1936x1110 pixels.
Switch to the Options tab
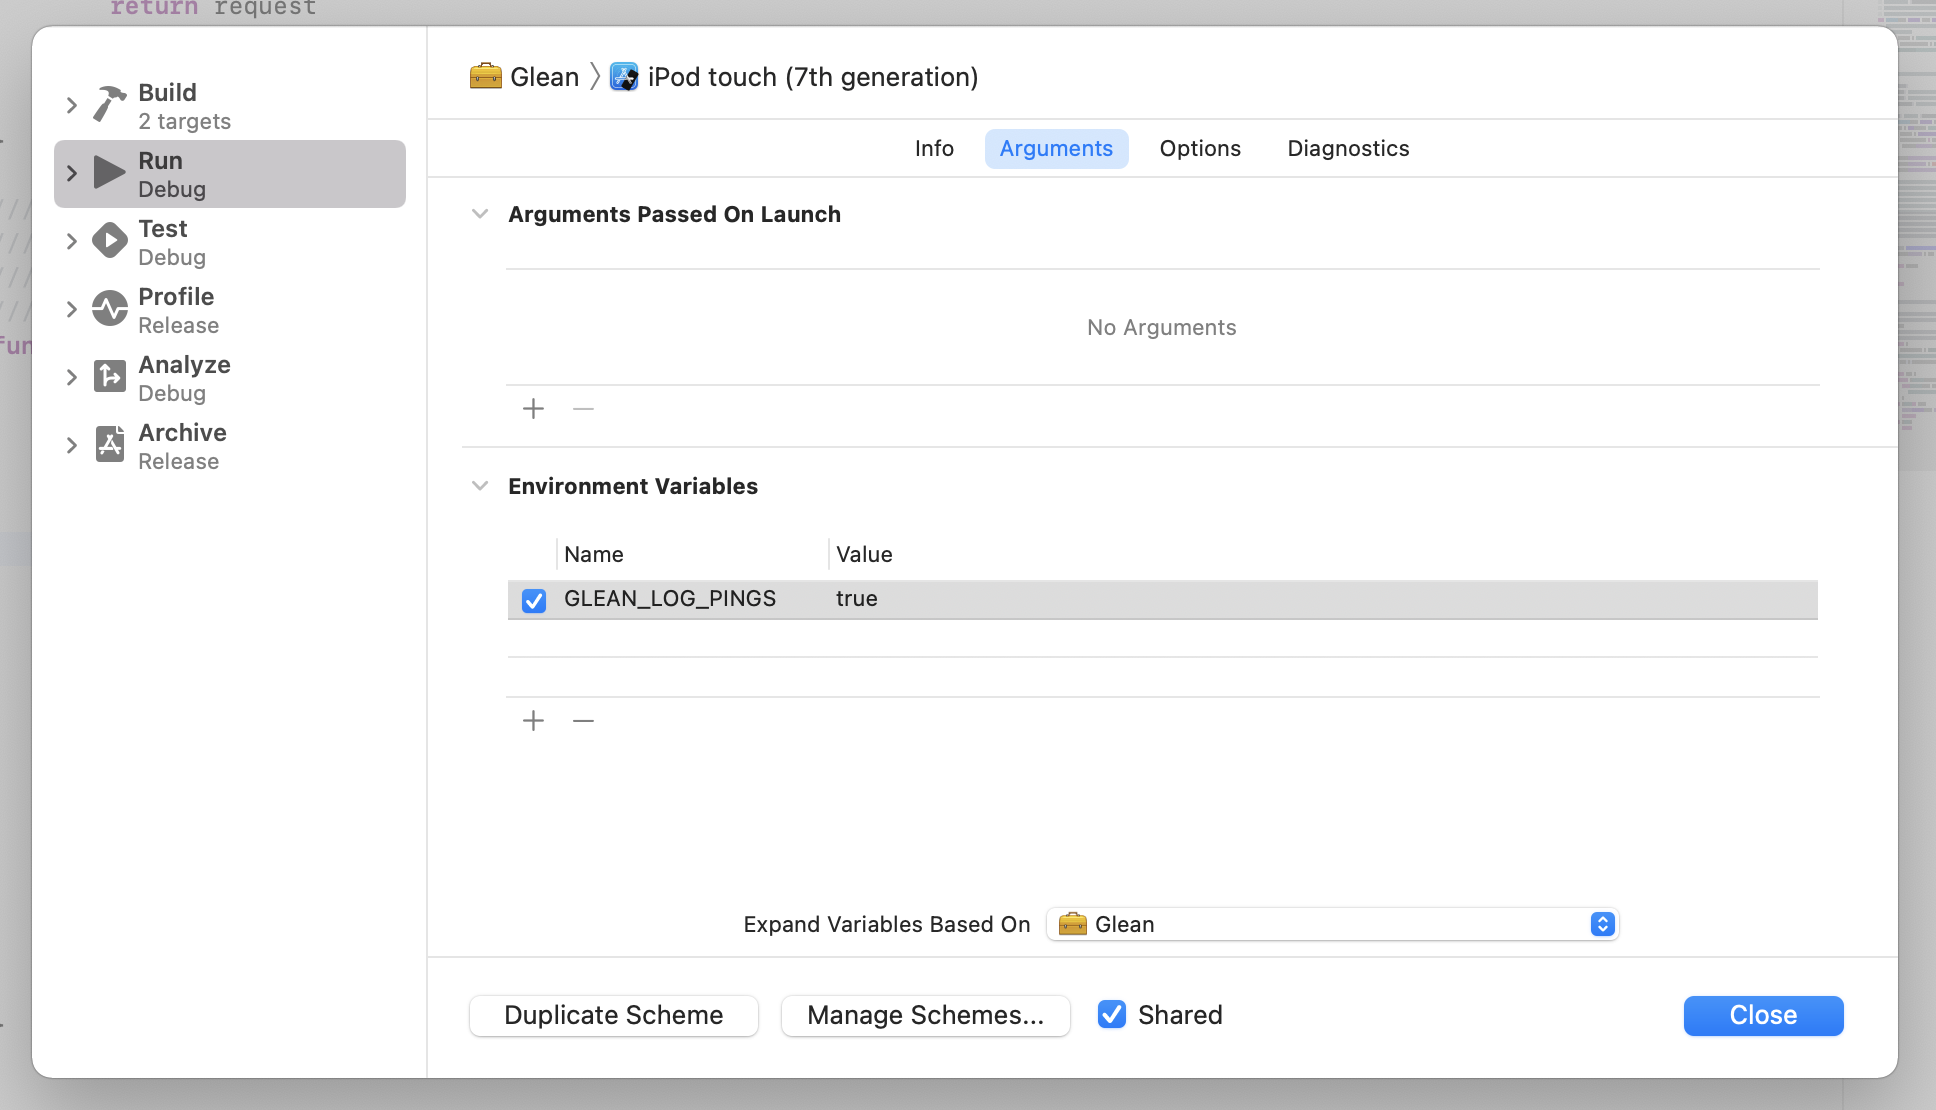[x=1199, y=148]
